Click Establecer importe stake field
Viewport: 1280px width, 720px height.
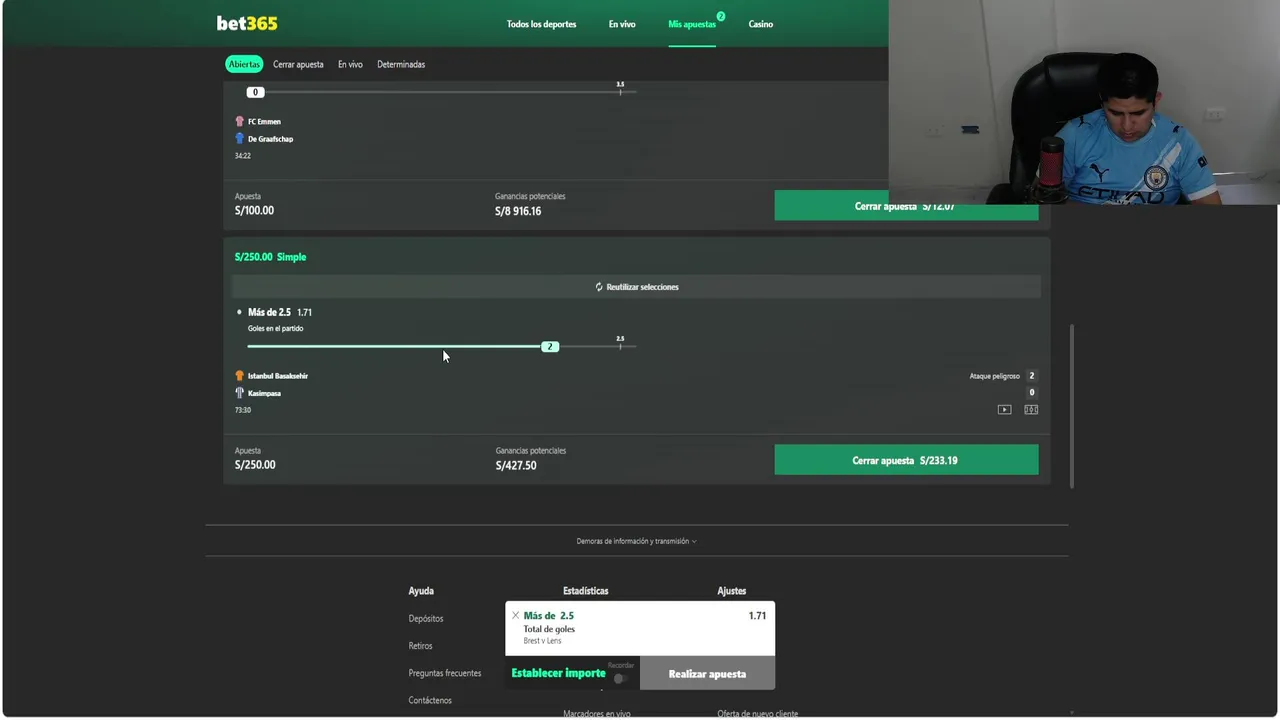[x=558, y=673]
